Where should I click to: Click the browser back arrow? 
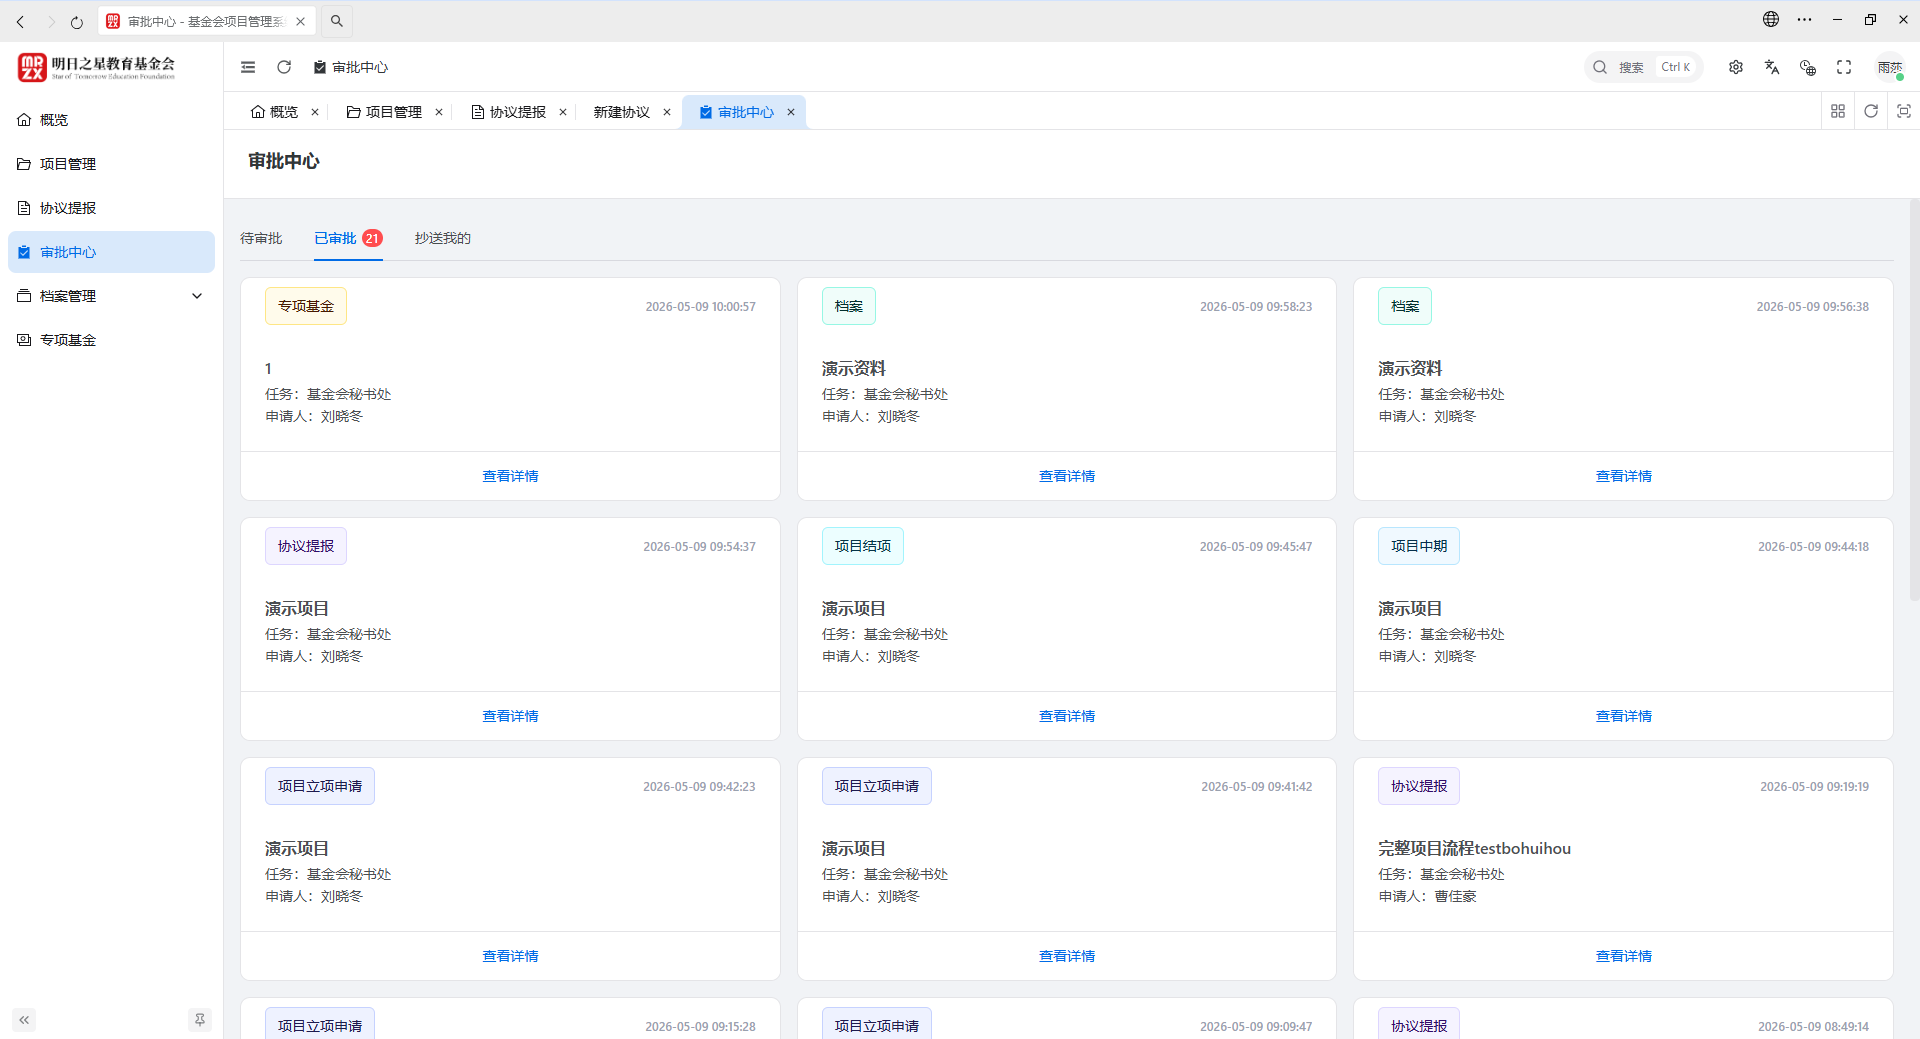tap(20, 21)
